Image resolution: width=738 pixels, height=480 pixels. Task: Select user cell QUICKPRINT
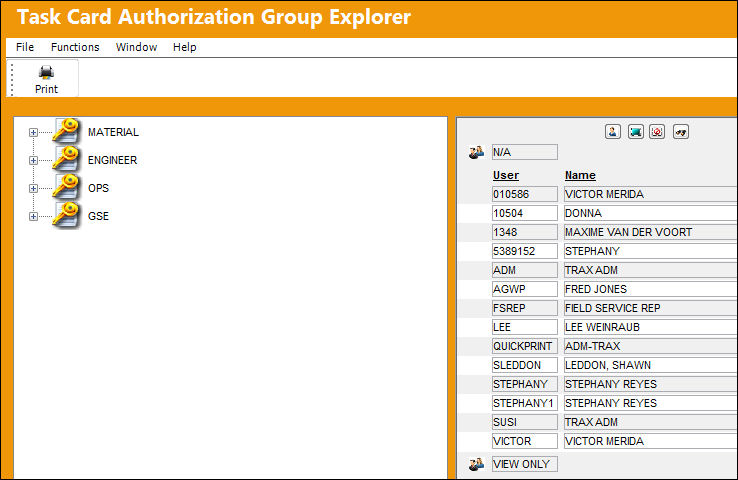click(x=525, y=346)
